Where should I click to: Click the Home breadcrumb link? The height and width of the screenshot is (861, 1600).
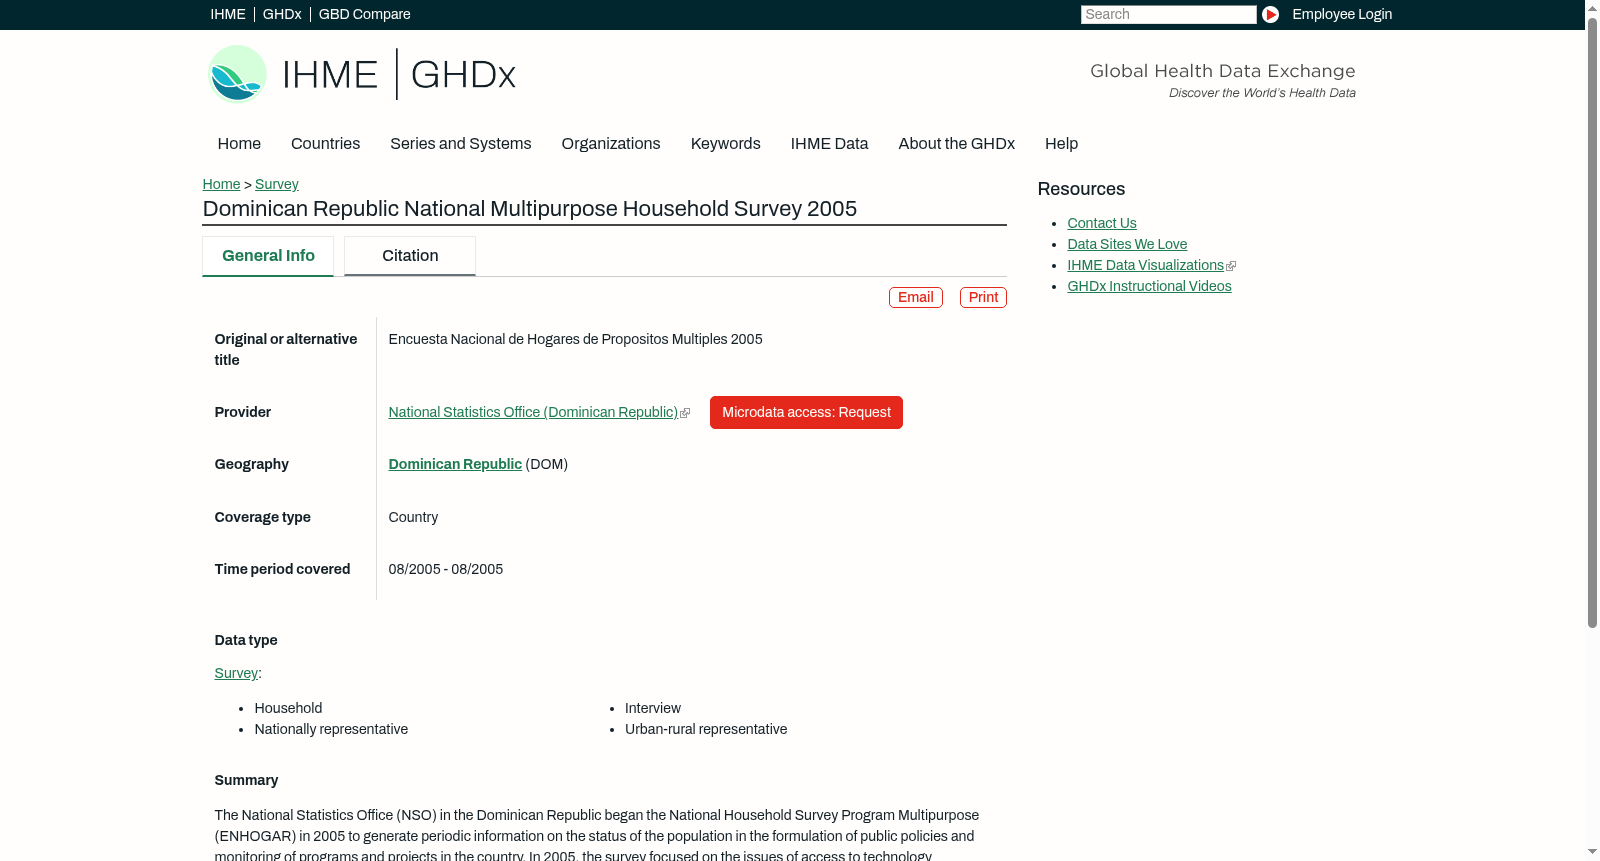click(221, 184)
